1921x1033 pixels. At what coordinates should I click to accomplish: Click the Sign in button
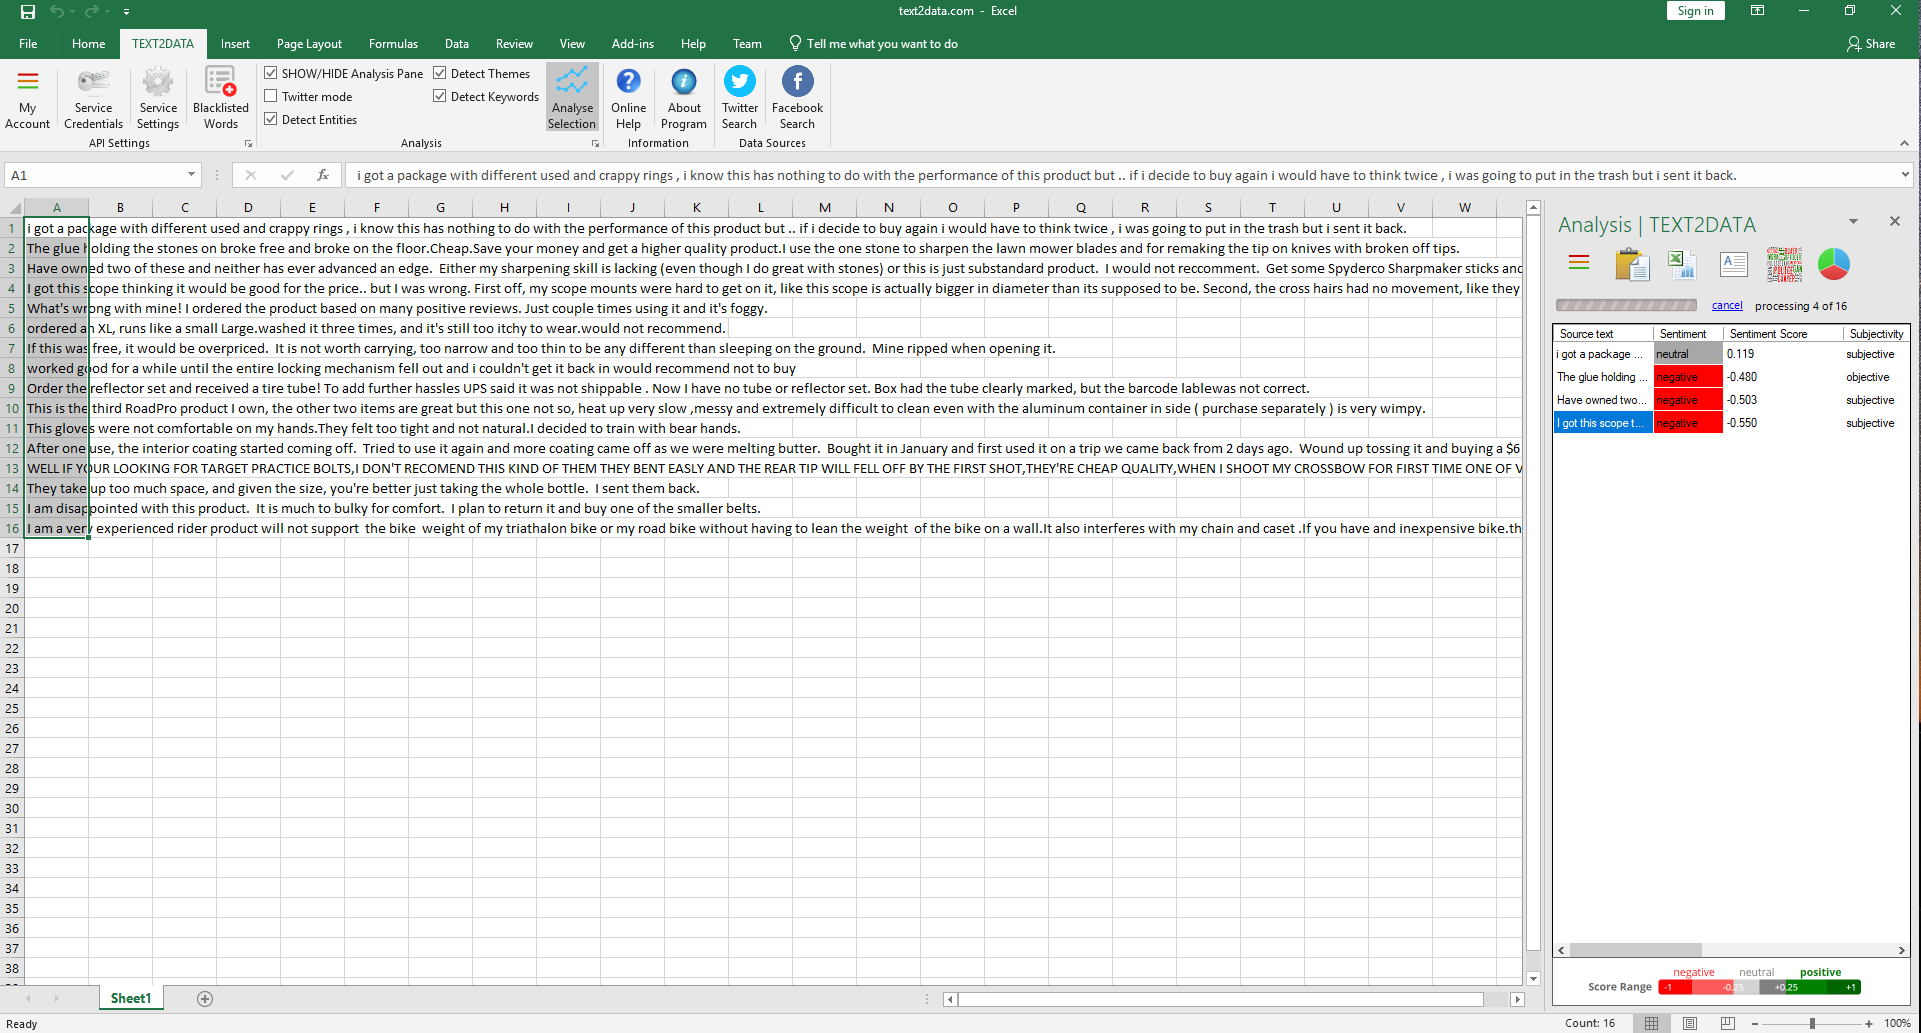click(x=1695, y=11)
